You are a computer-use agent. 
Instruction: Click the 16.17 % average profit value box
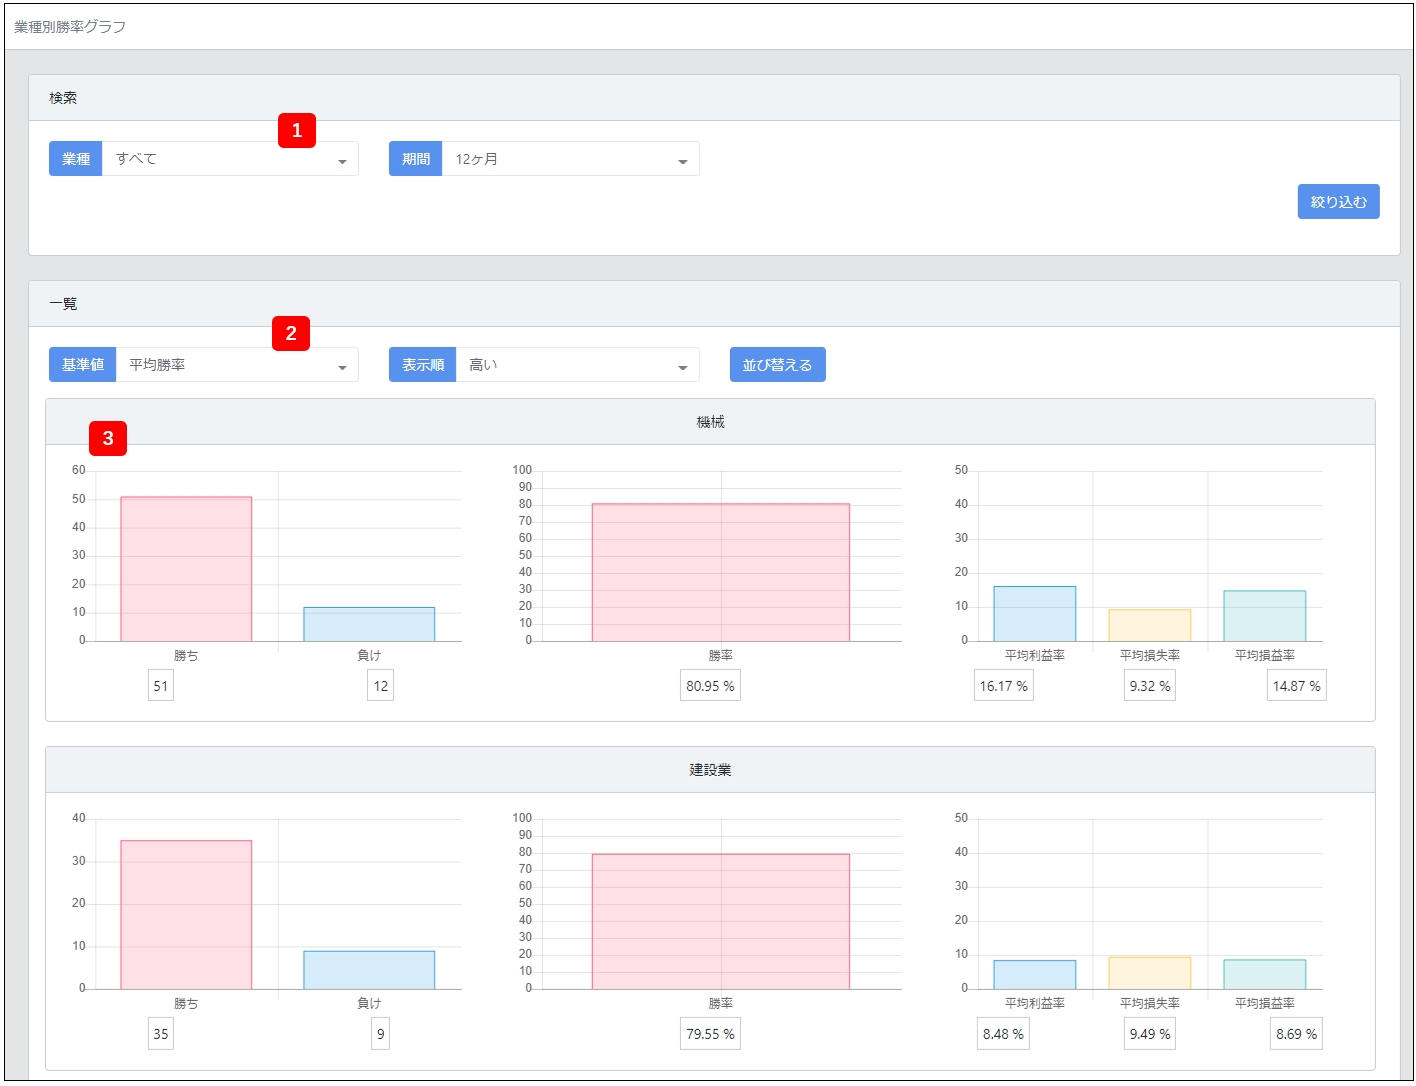click(x=1003, y=686)
